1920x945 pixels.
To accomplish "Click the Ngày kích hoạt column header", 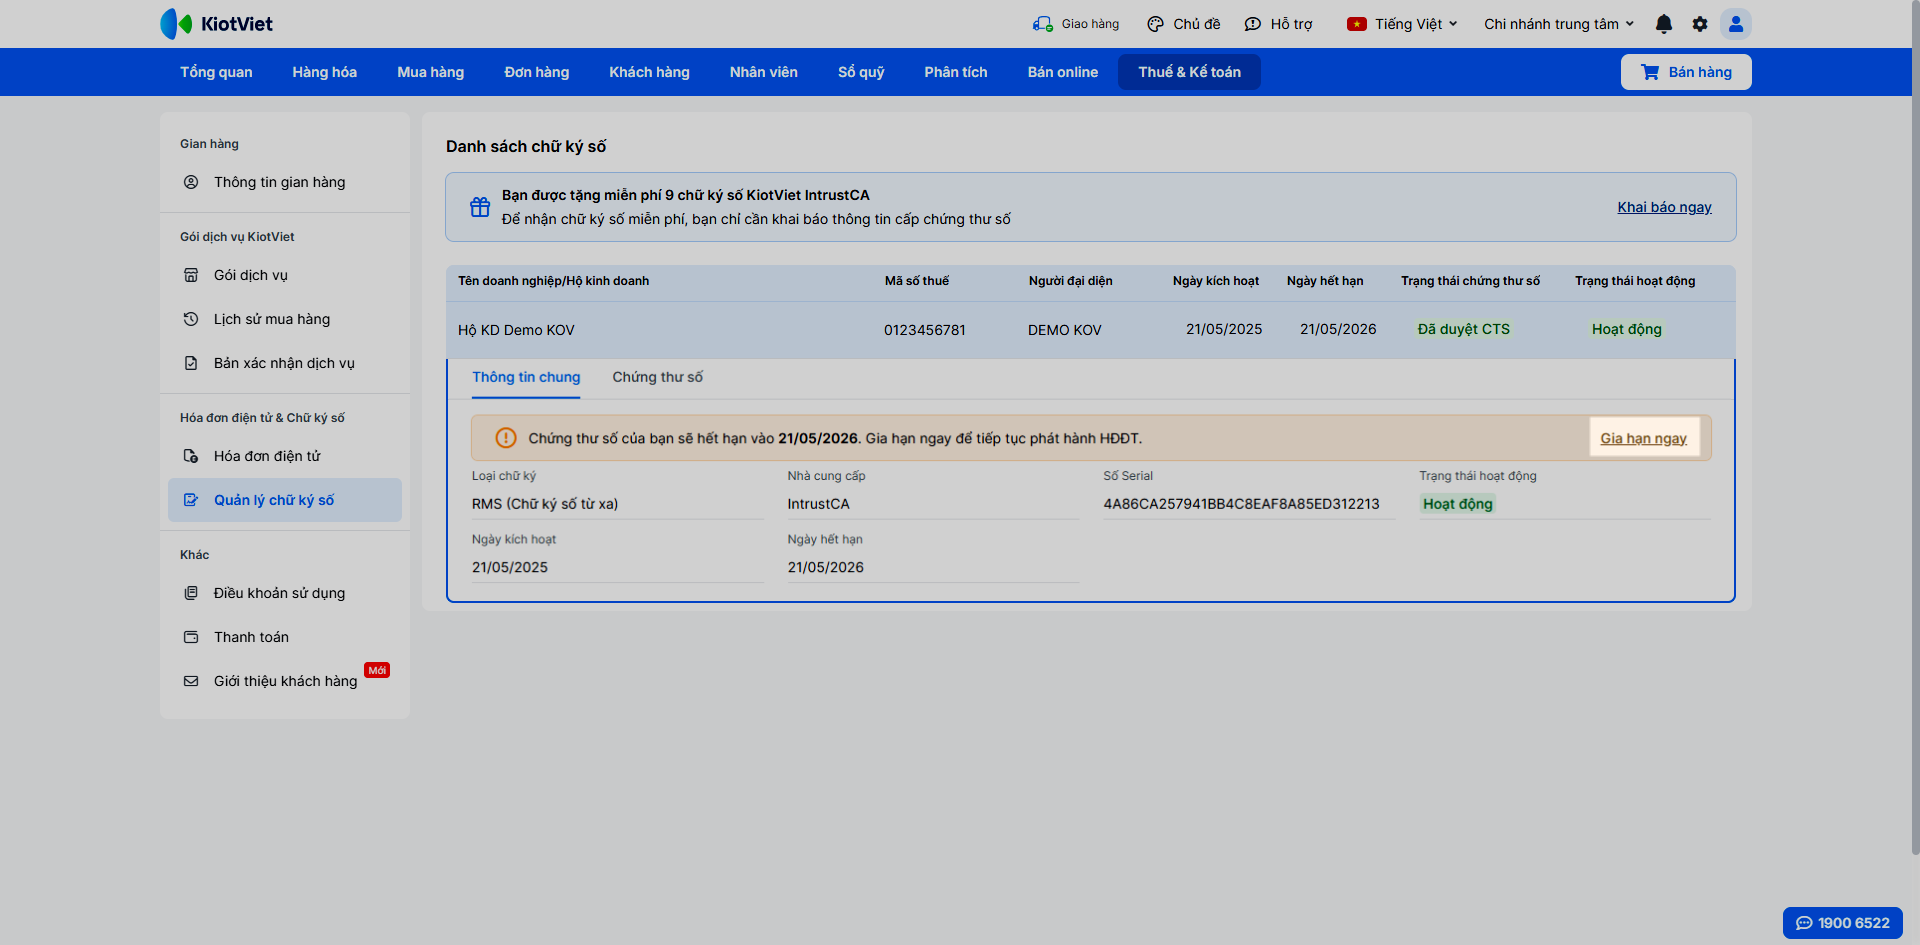I will point(1216,281).
